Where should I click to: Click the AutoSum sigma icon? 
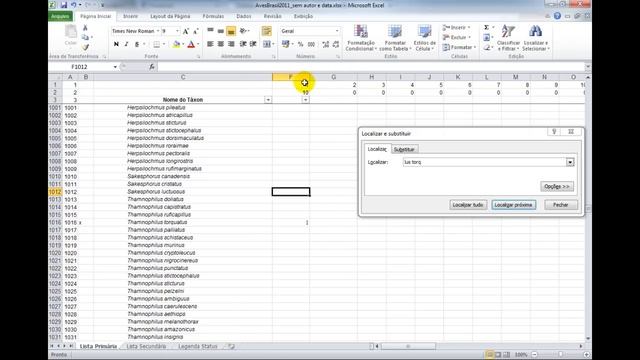pyautogui.click(x=487, y=27)
